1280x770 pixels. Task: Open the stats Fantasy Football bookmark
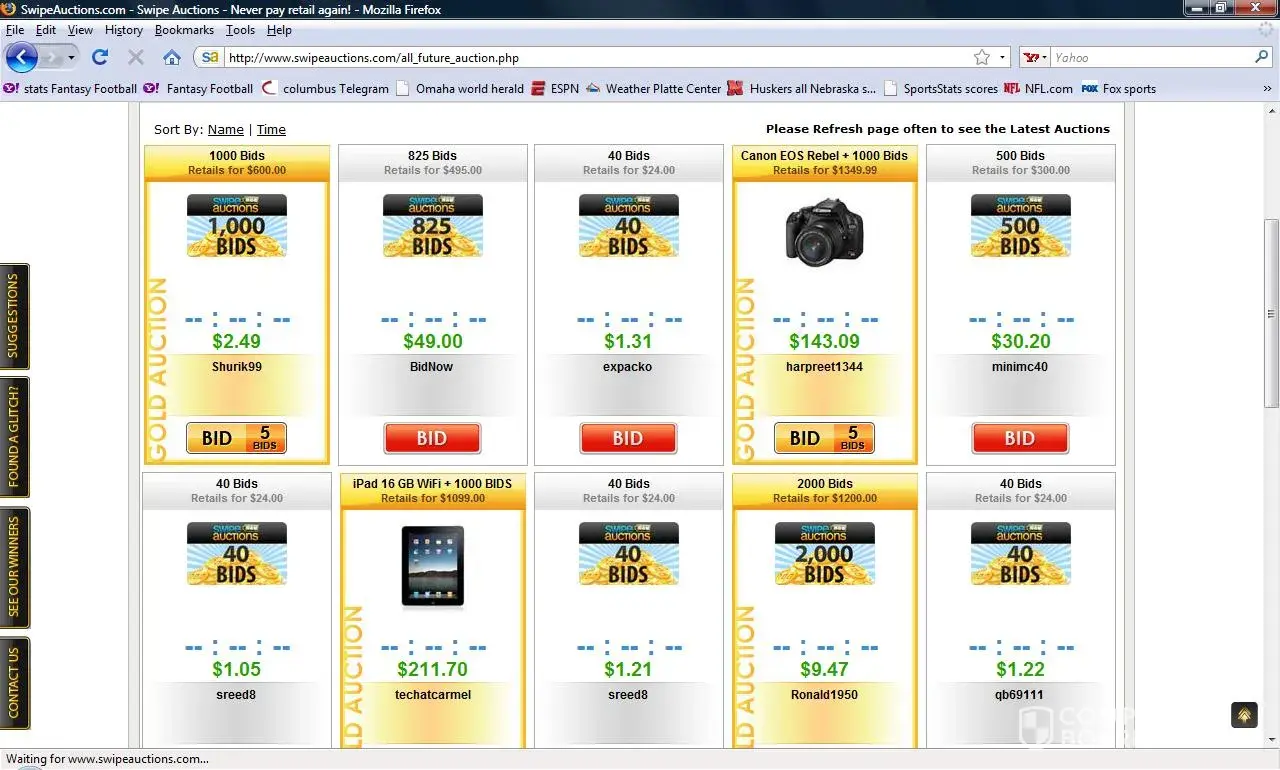tap(70, 89)
